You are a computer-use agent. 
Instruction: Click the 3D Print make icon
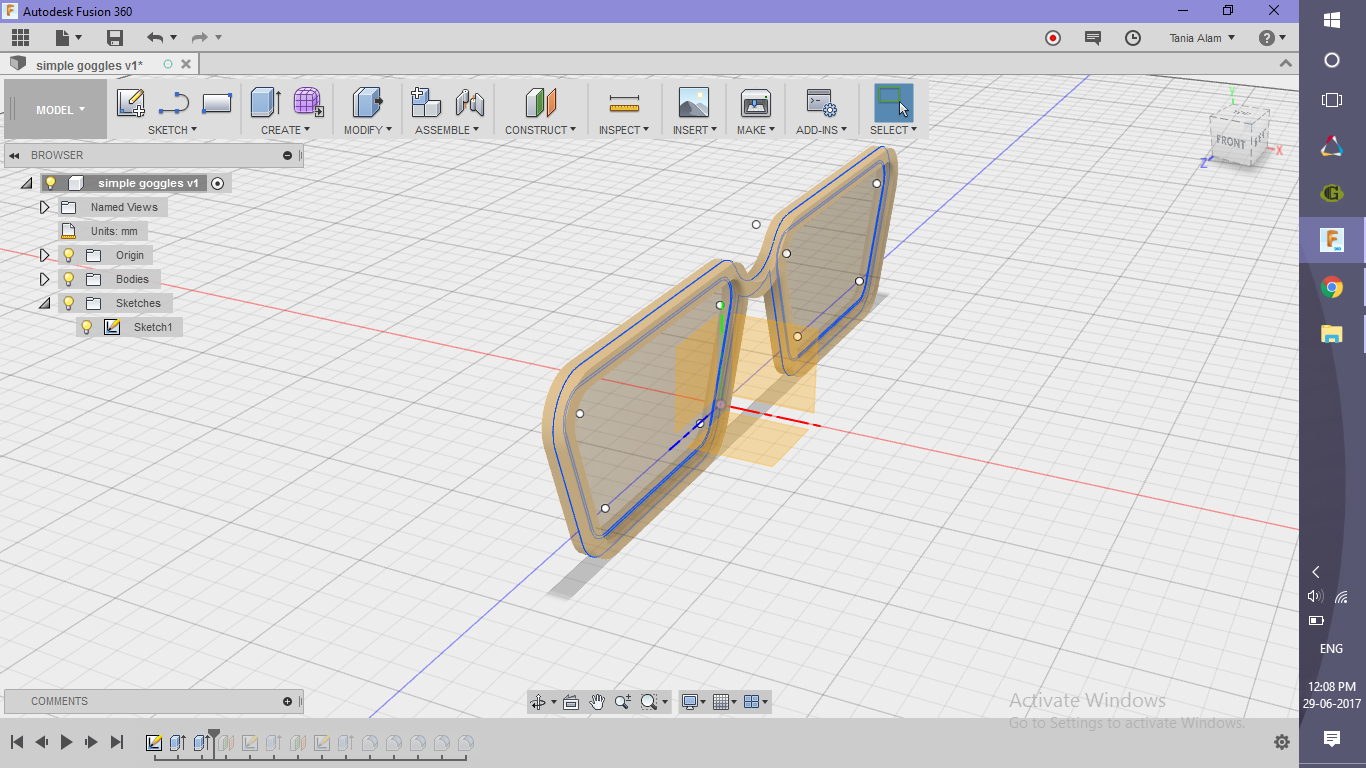756,102
